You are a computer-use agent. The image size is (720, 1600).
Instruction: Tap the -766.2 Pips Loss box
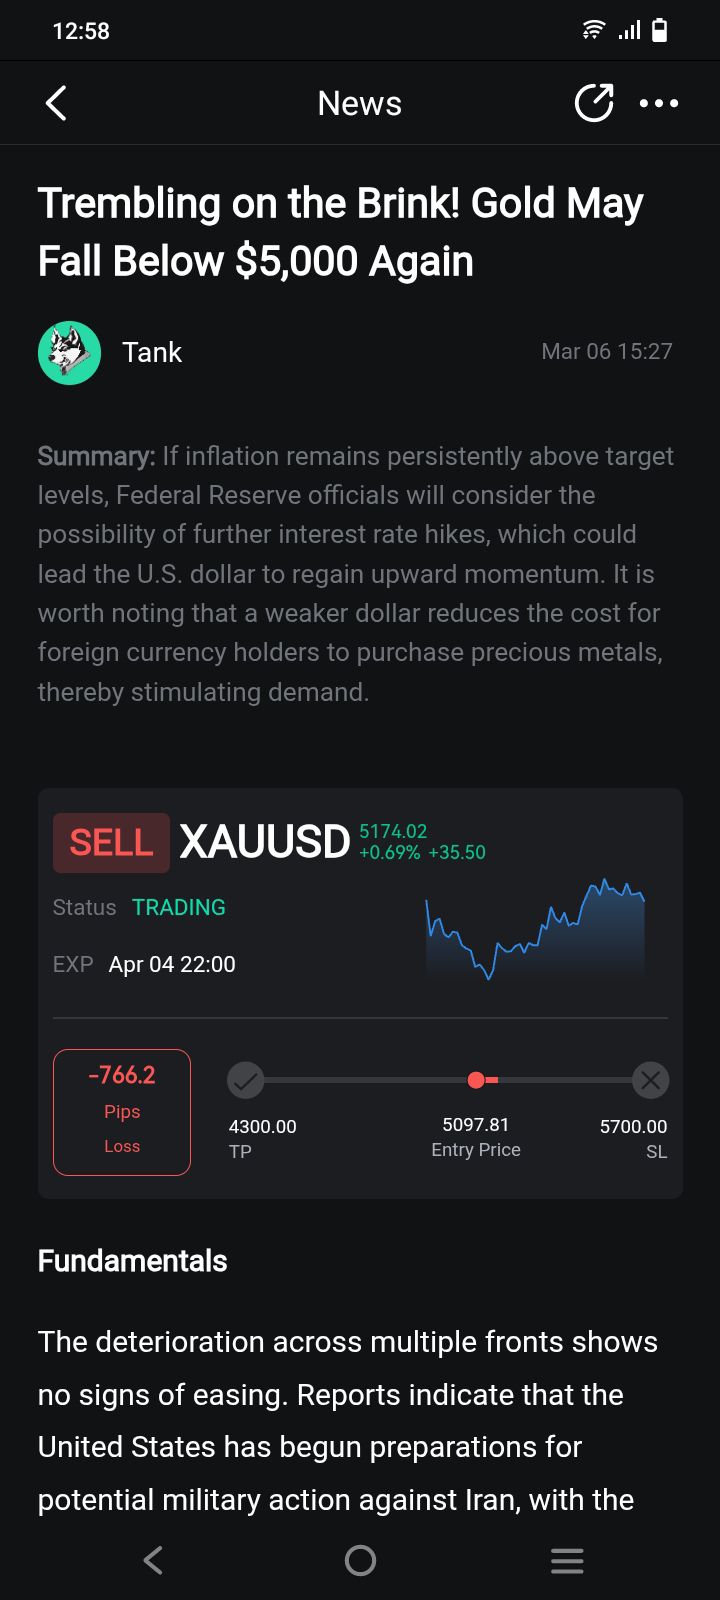[x=122, y=1112]
